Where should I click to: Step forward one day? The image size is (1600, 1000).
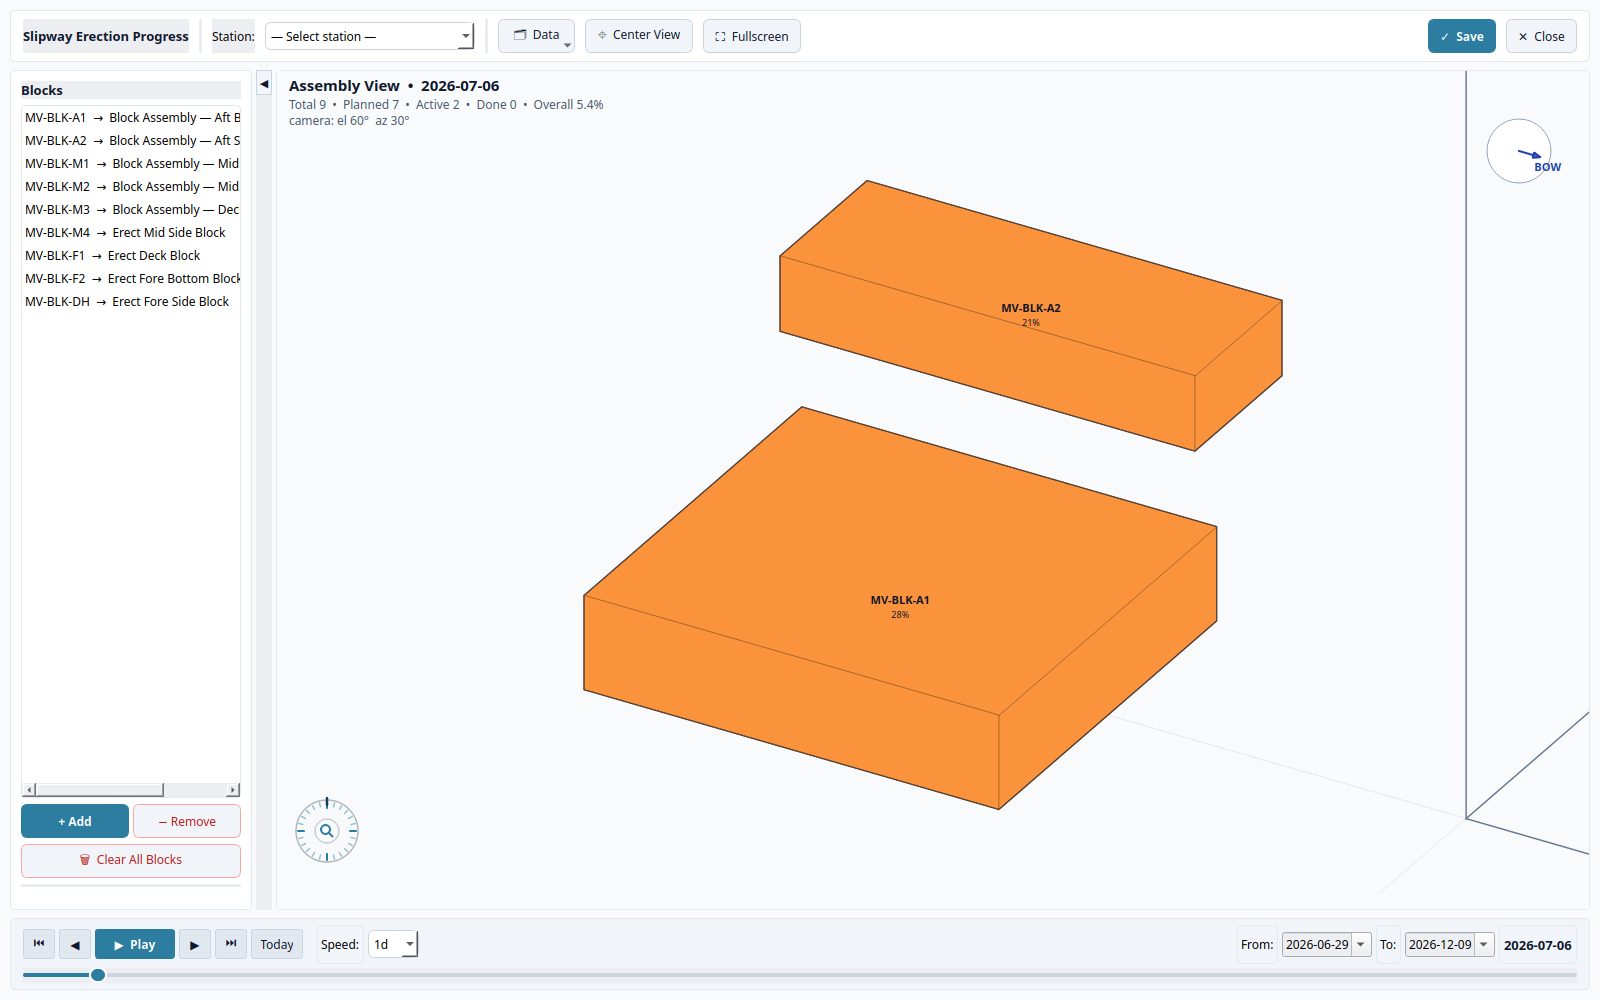coord(194,944)
